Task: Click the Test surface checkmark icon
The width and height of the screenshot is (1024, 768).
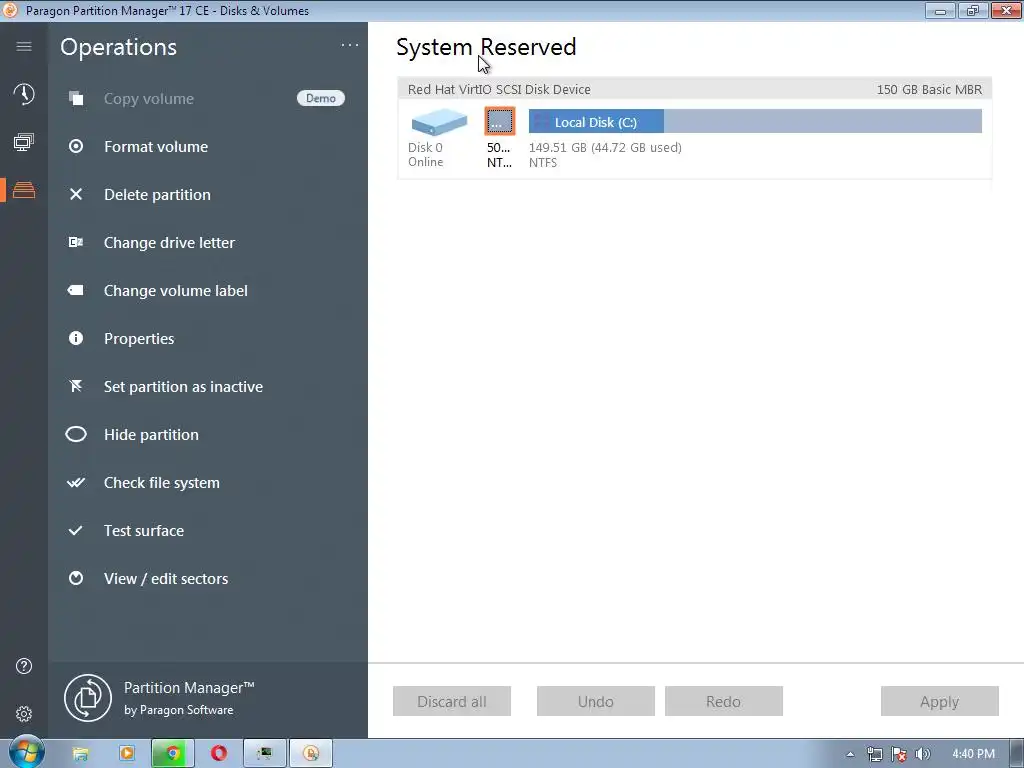Action: coord(76,530)
